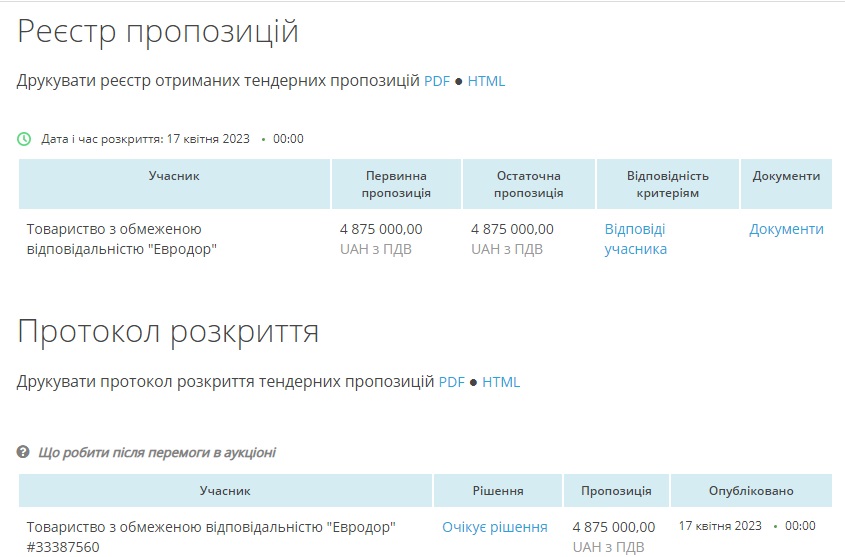
Task: Click initial proposal value 4 875 000,00
Action: [381, 229]
